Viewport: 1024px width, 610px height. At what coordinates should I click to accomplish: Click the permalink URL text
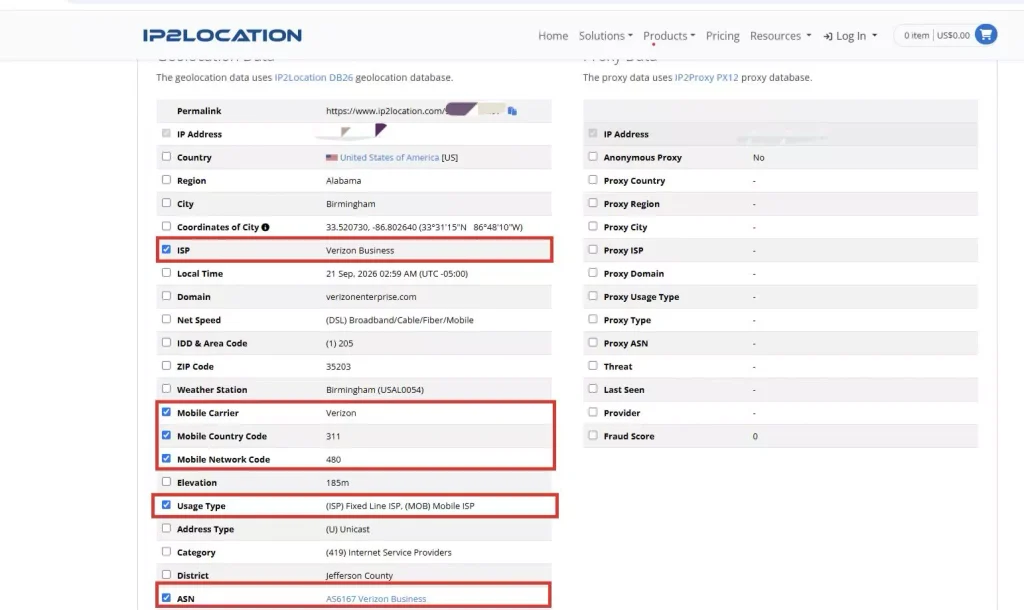pos(385,111)
